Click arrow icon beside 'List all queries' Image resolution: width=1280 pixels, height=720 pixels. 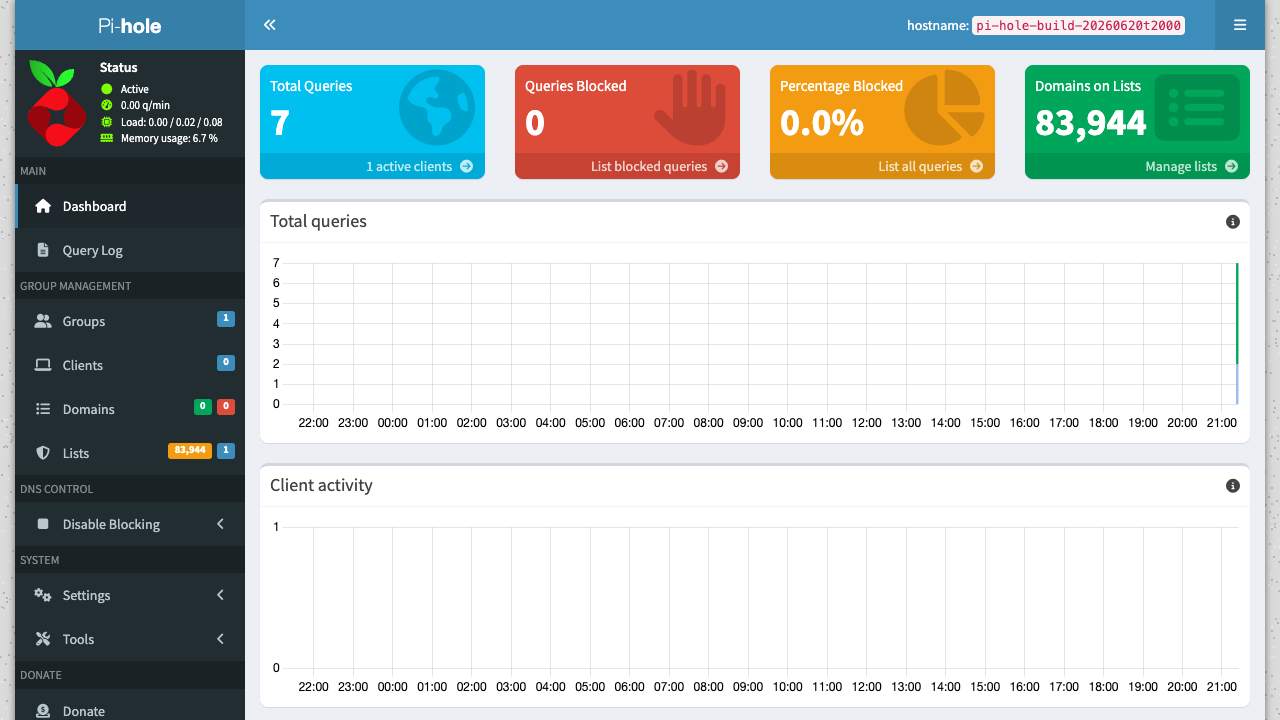[x=977, y=166]
